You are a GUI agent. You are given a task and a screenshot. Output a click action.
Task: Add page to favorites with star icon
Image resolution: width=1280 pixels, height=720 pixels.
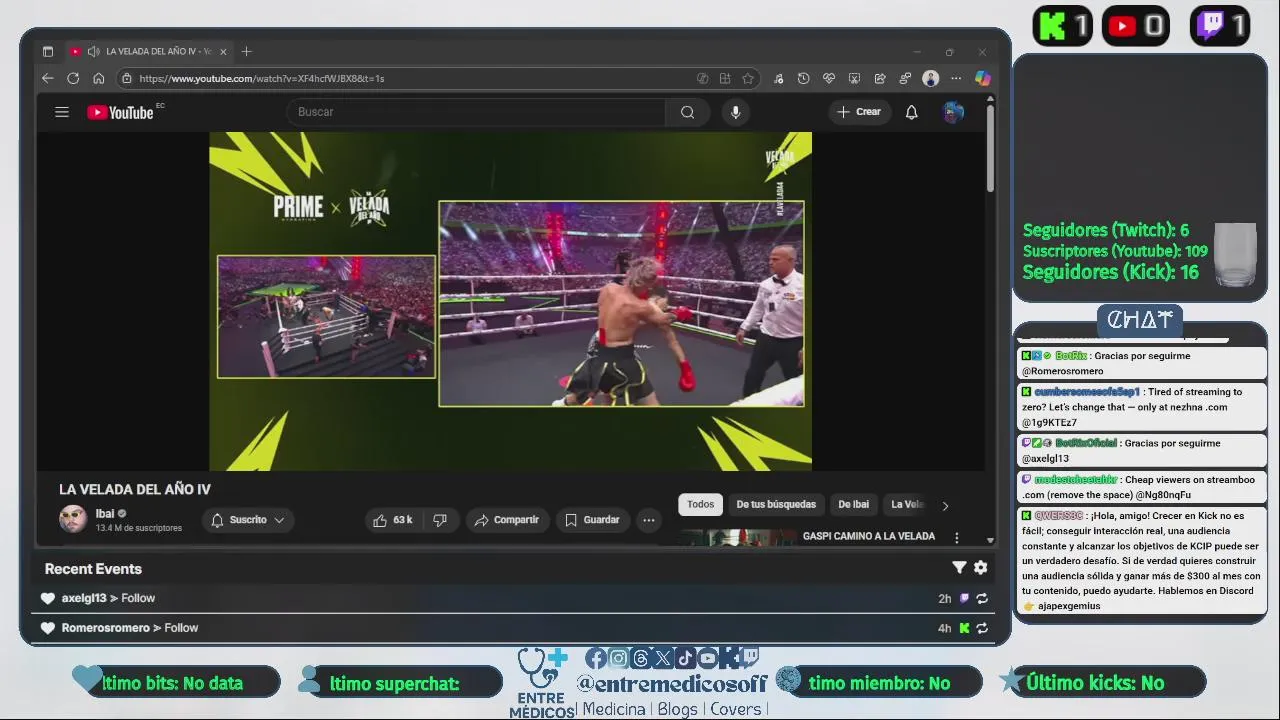pyautogui.click(x=748, y=78)
